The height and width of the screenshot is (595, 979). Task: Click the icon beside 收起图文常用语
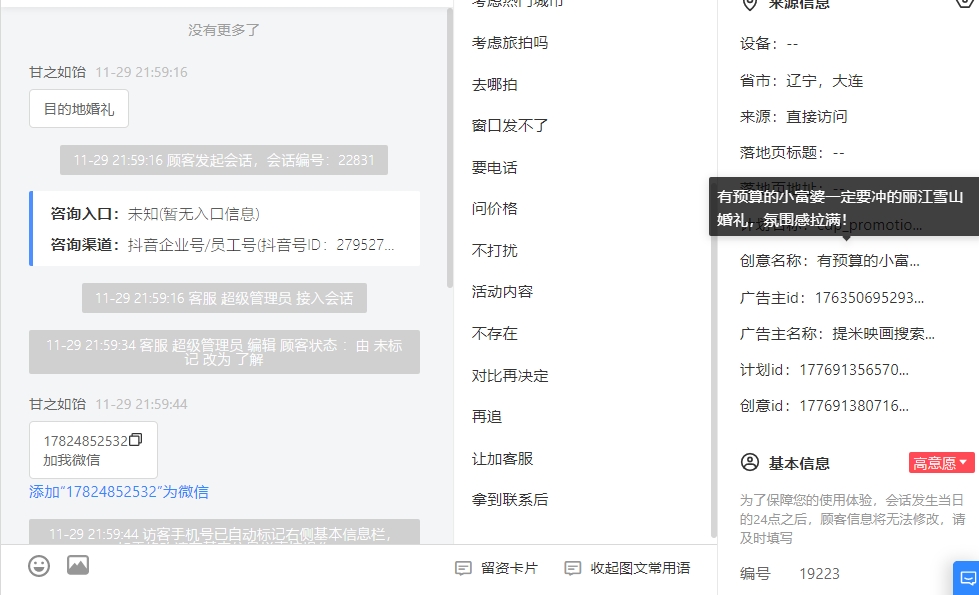[573, 568]
